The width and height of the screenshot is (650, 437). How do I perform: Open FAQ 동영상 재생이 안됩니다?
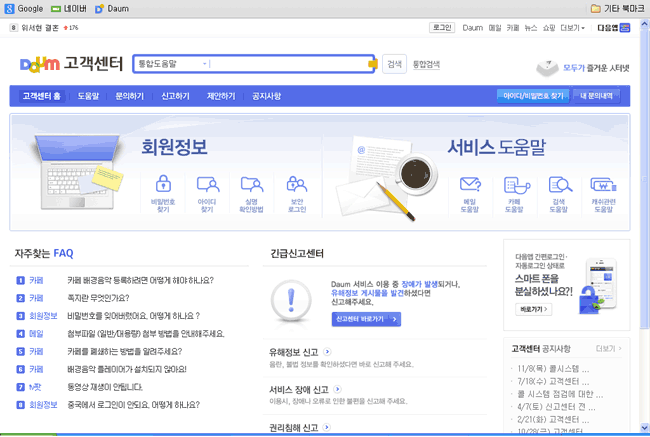[105, 387]
